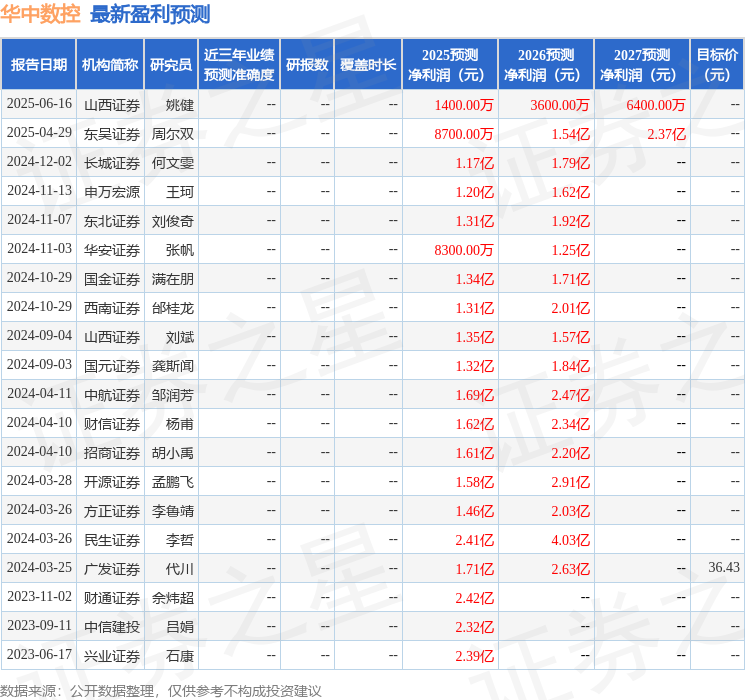Click analyst name 余炜超 in 财通证券 row

click(x=173, y=597)
